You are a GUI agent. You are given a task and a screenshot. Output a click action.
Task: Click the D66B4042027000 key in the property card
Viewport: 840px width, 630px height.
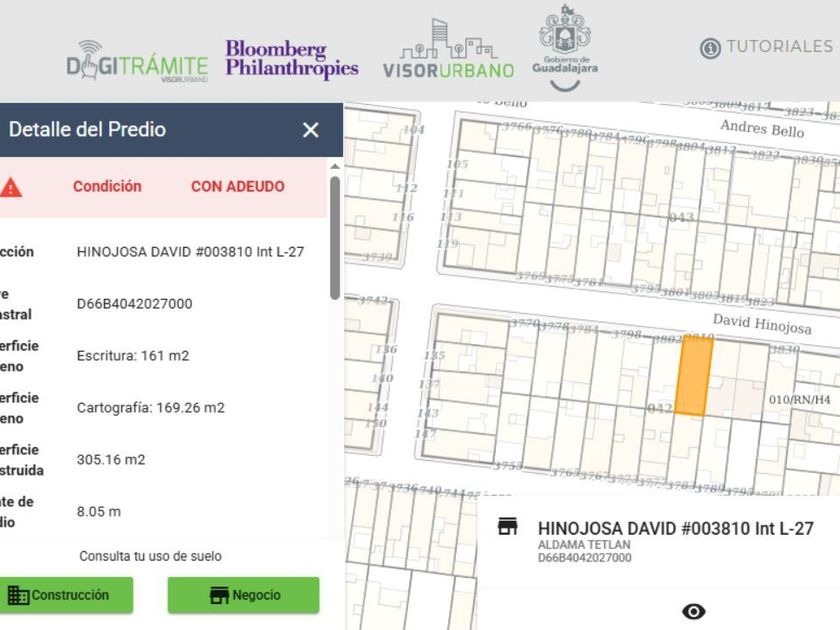point(584,558)
